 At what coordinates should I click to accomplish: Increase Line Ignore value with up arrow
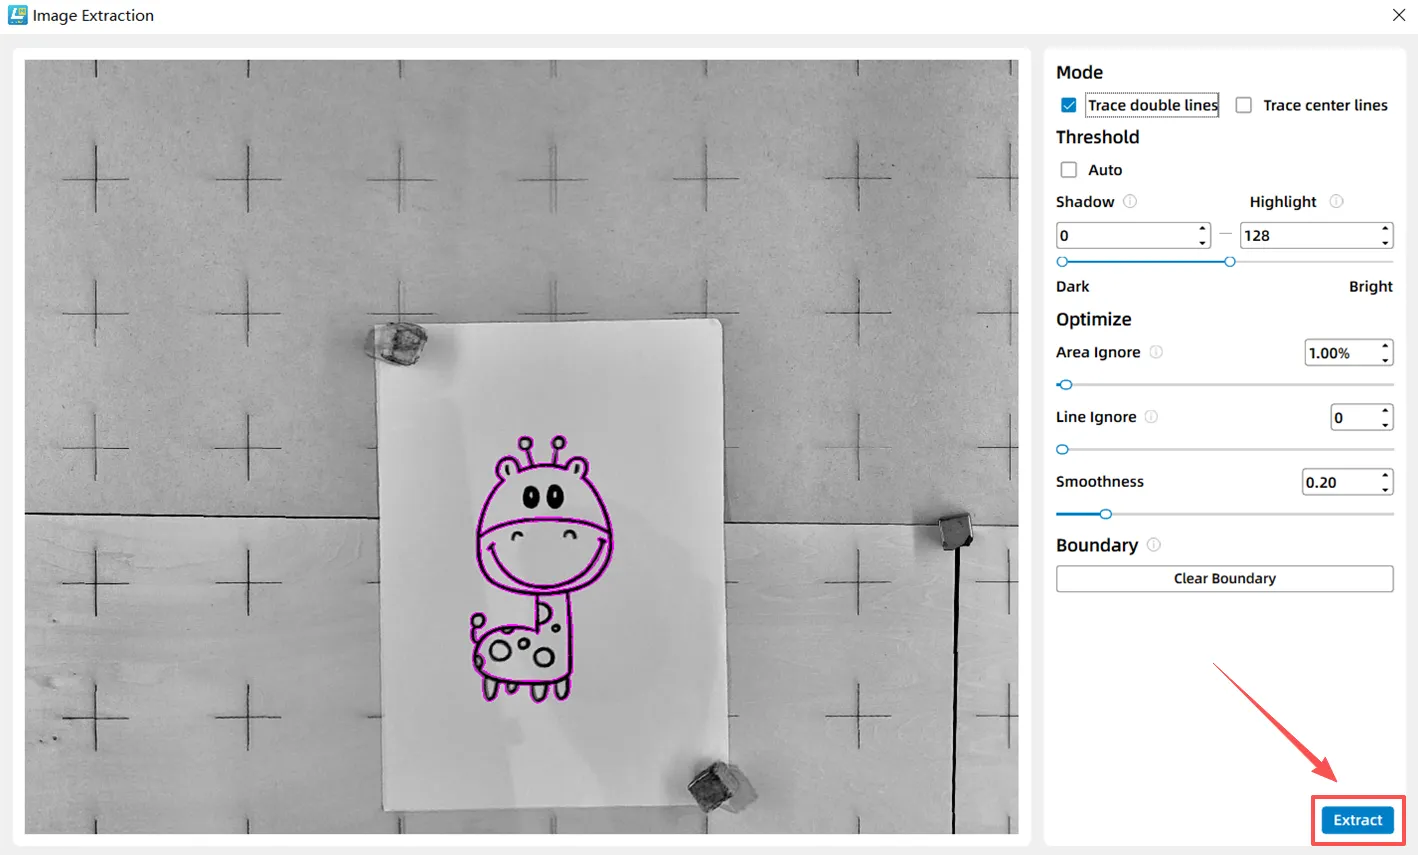(1385, 411)
